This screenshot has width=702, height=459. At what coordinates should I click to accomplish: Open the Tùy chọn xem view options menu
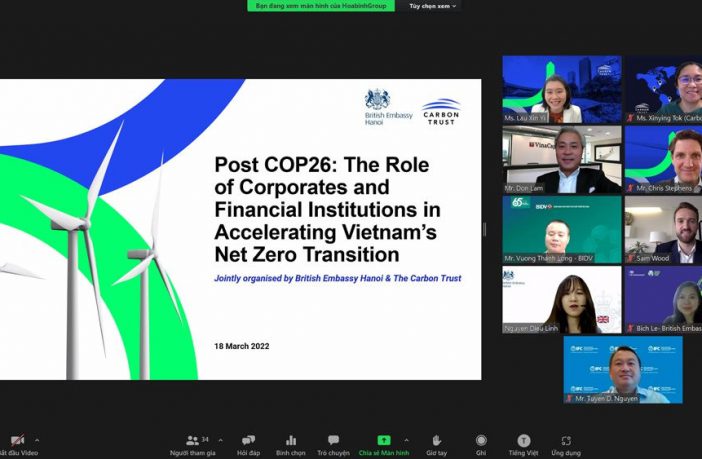point(432,6)
